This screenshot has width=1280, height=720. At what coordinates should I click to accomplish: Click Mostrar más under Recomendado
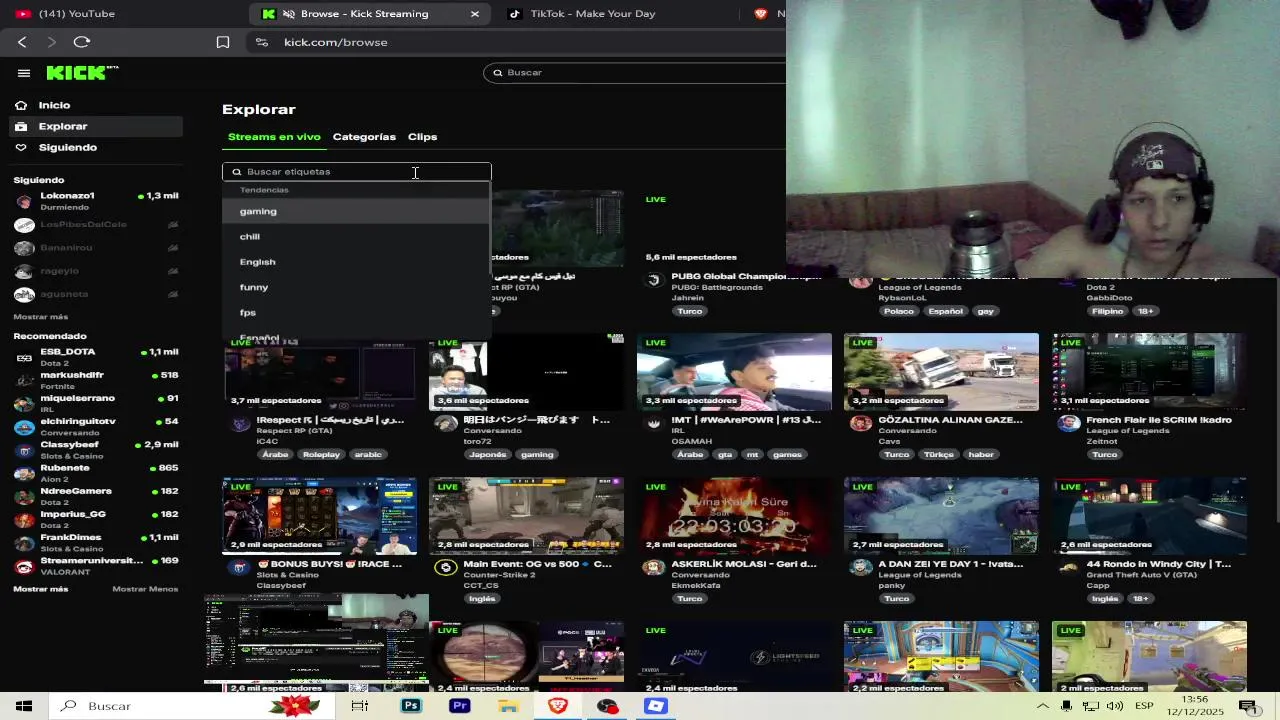pos(40,589)
